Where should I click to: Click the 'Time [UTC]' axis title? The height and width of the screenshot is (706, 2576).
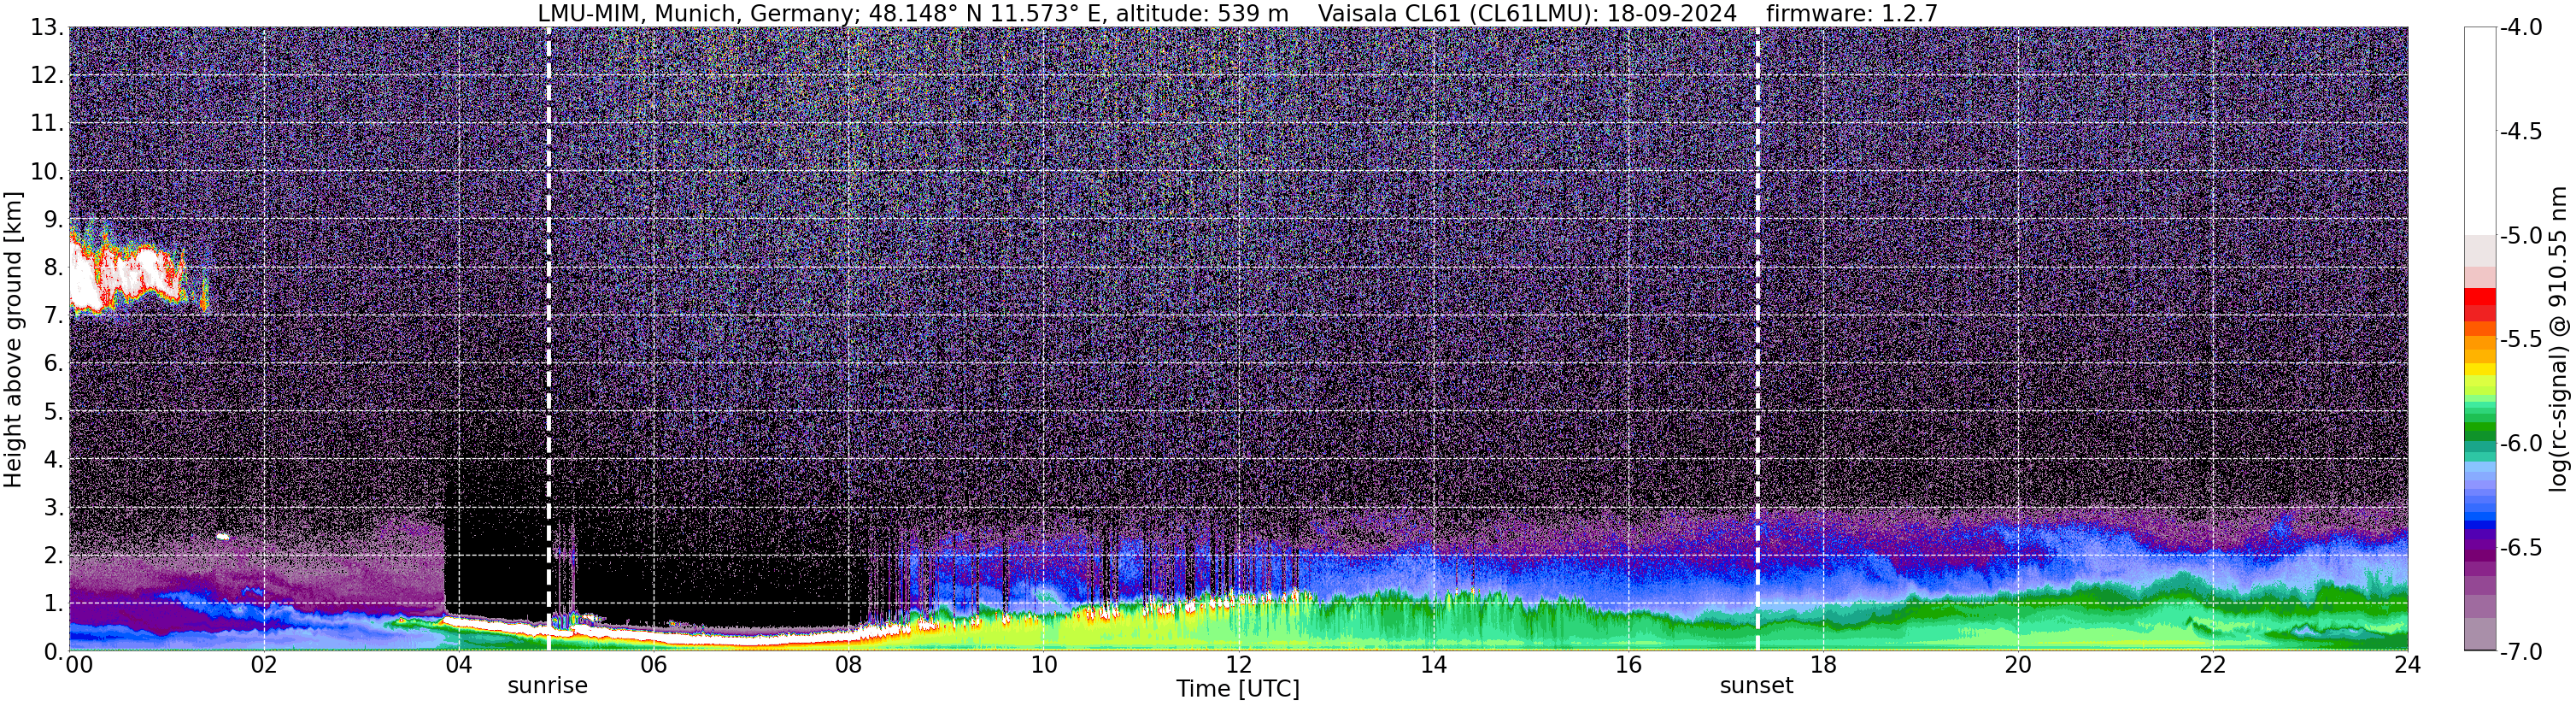pos(1238,689)
